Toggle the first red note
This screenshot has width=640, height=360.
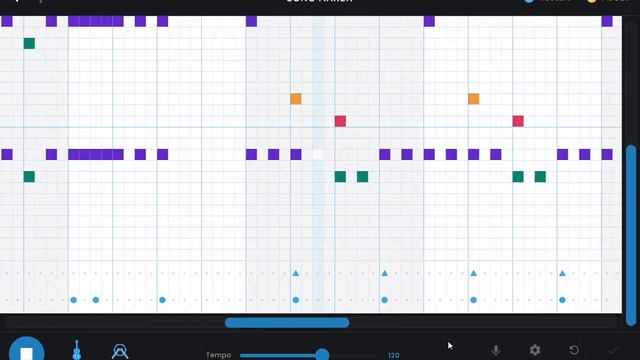[x=340, y=121]
